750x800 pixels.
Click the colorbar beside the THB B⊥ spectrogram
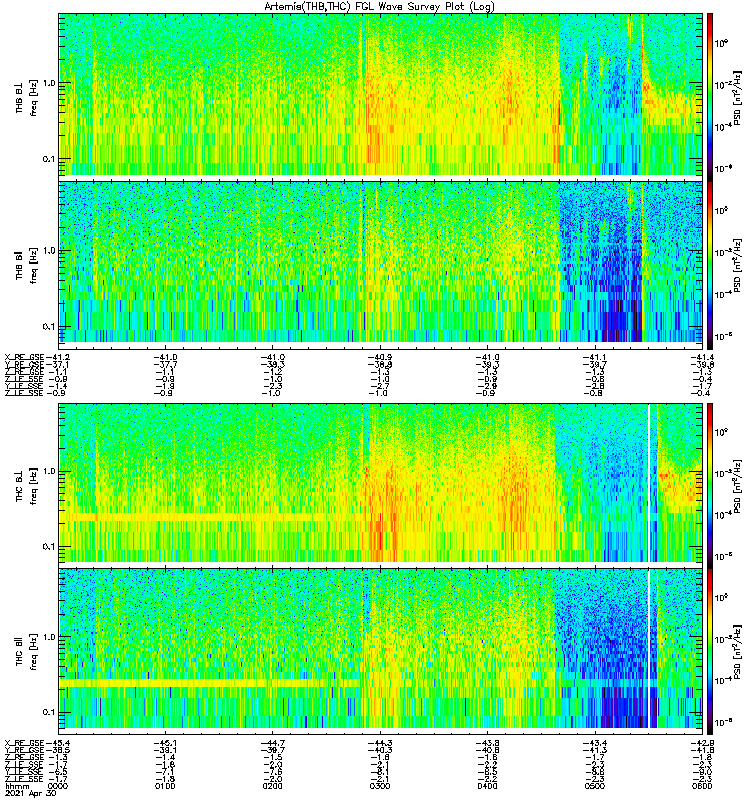pyautogui.click(x=710, y=95)
